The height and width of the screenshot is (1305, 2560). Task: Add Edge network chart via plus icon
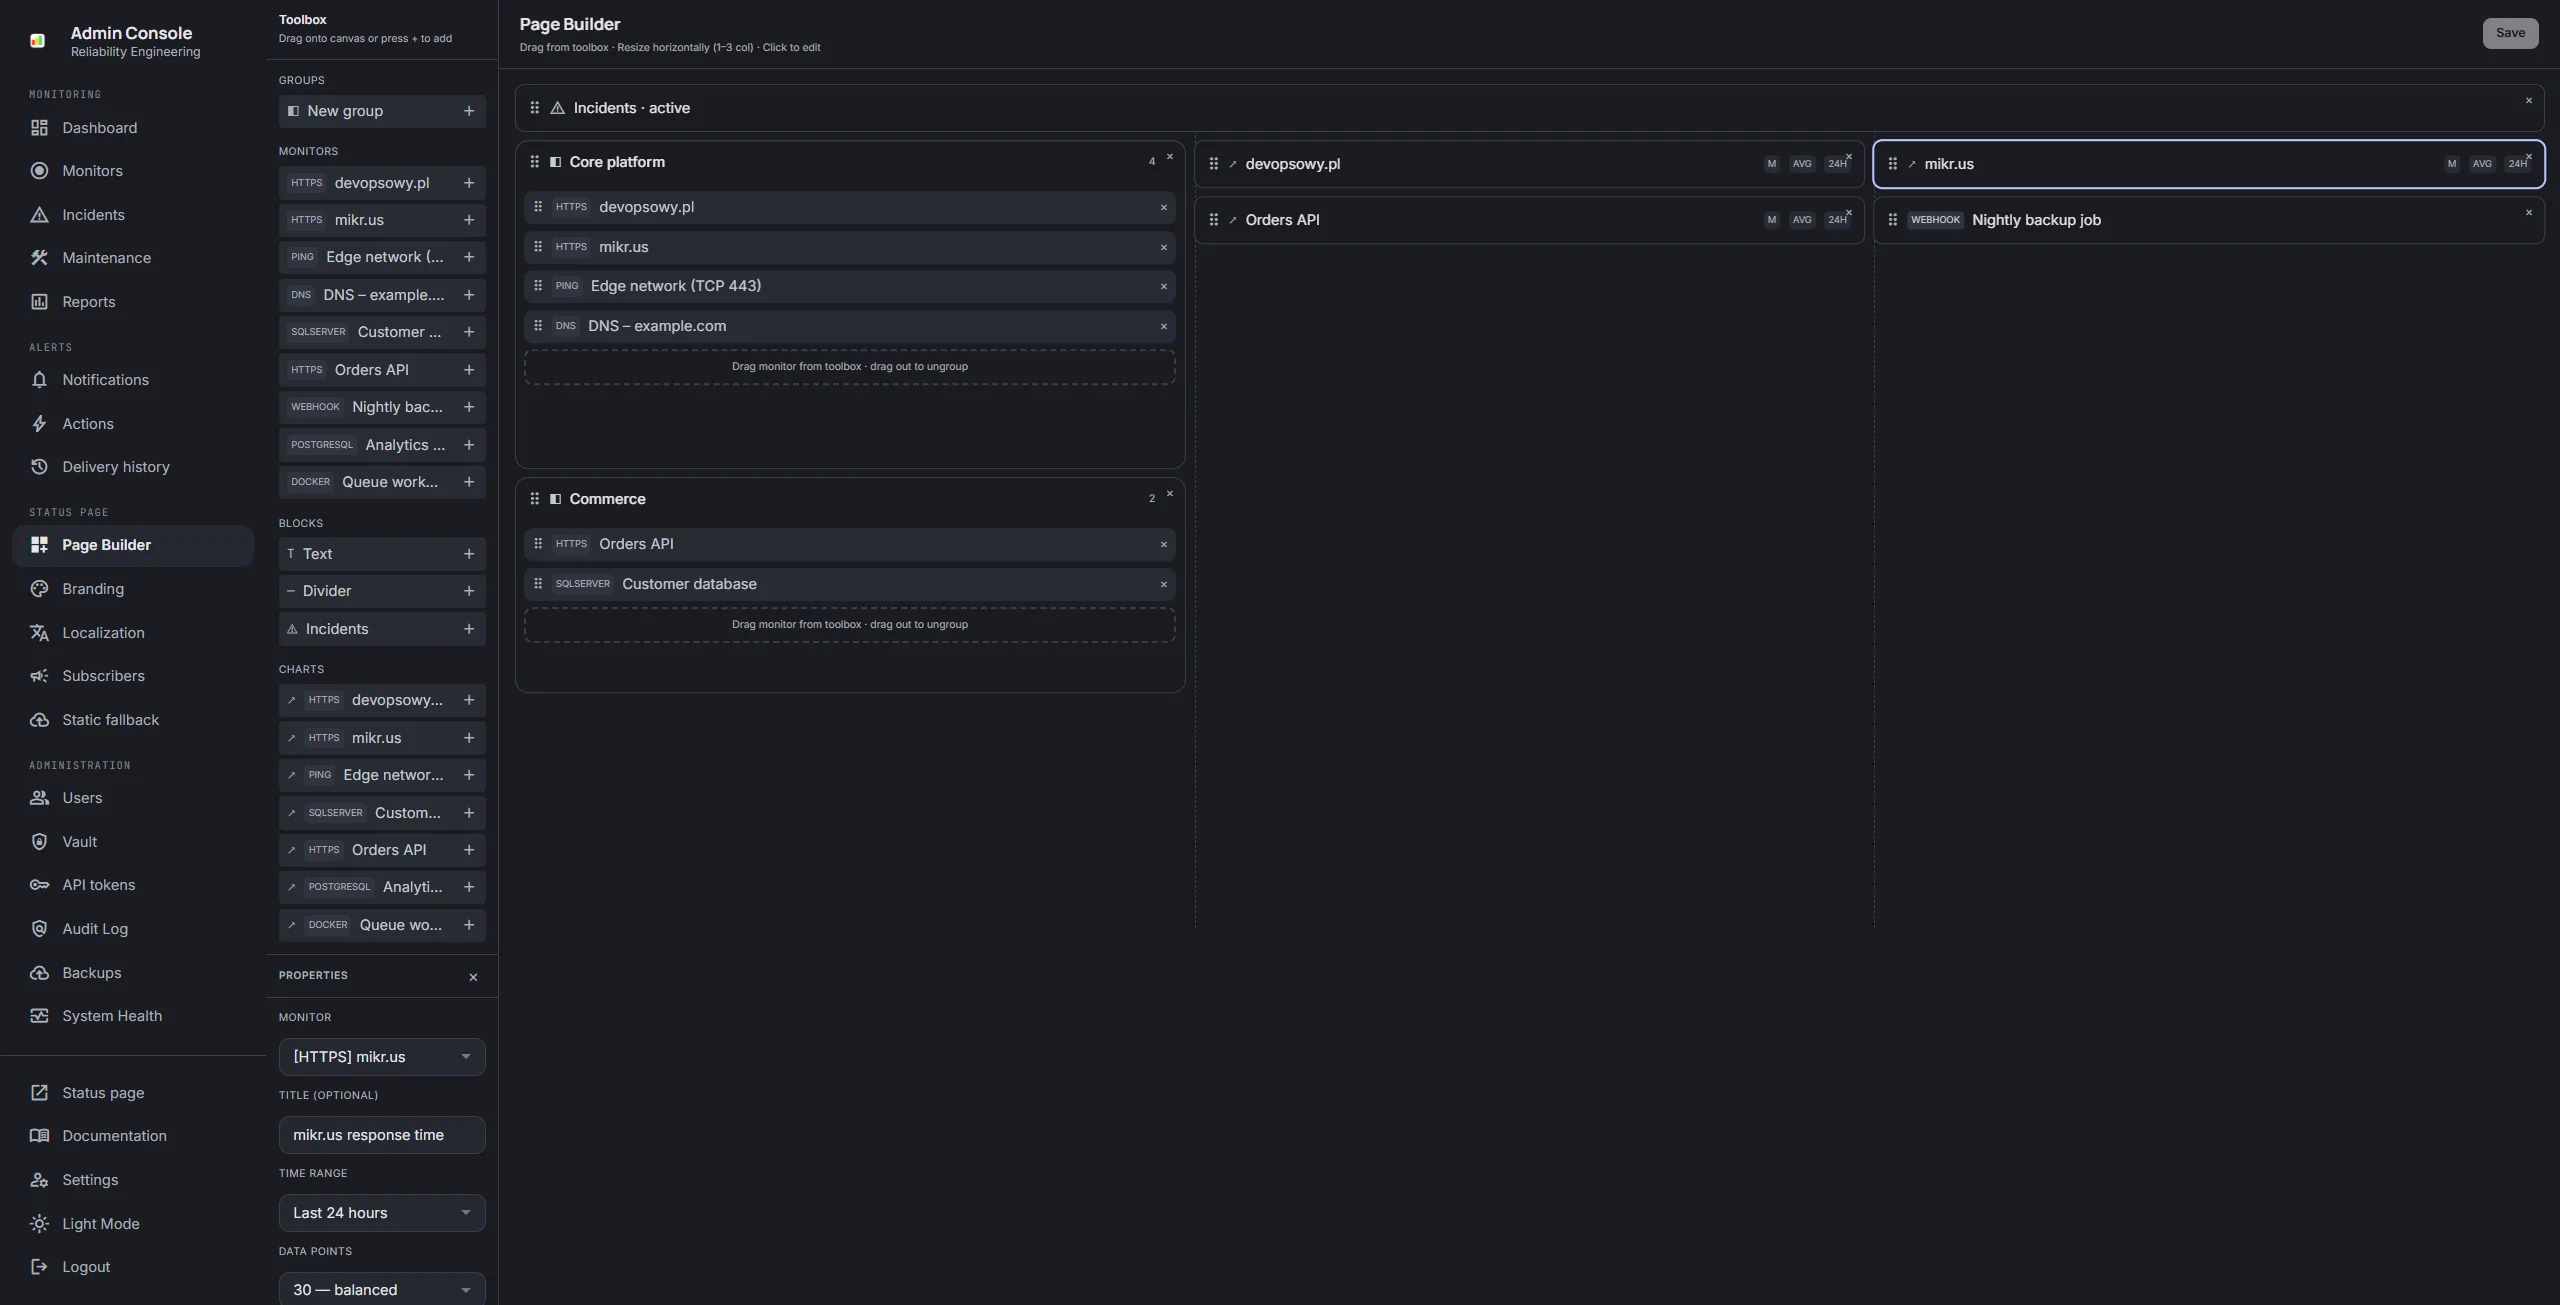click(x=468, y=775)
